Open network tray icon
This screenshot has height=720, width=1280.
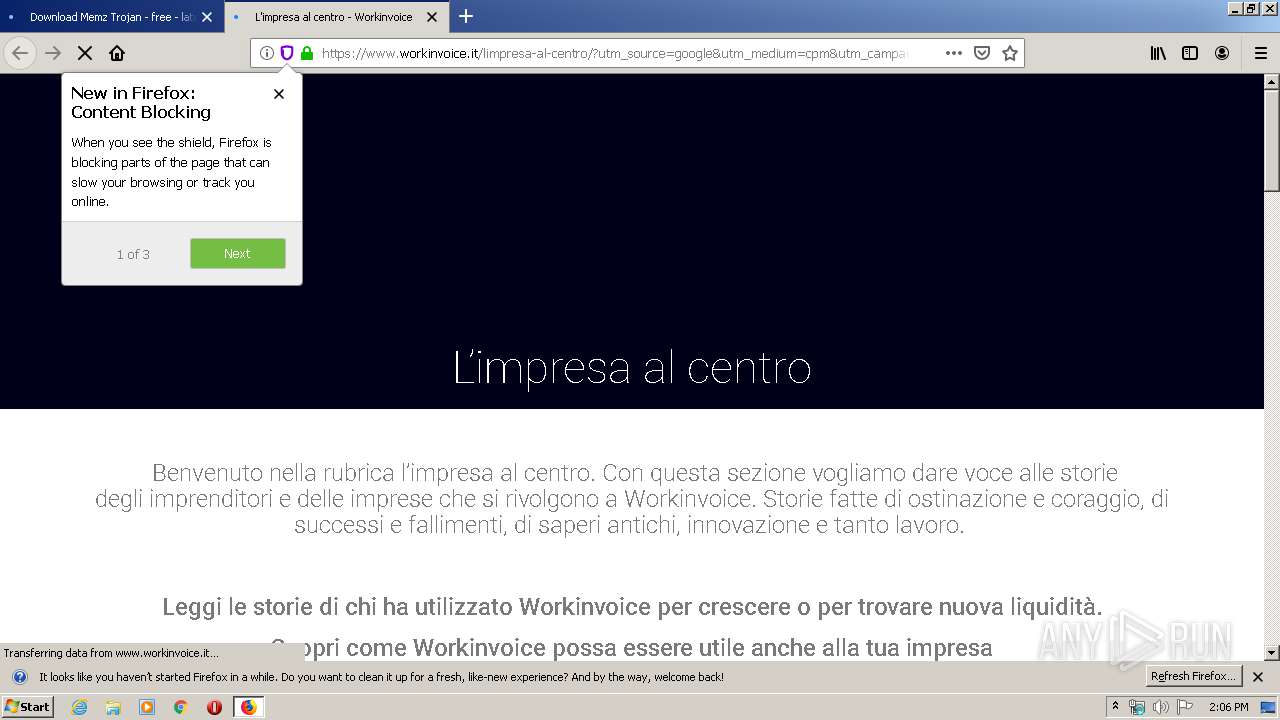coord(1137,707)
